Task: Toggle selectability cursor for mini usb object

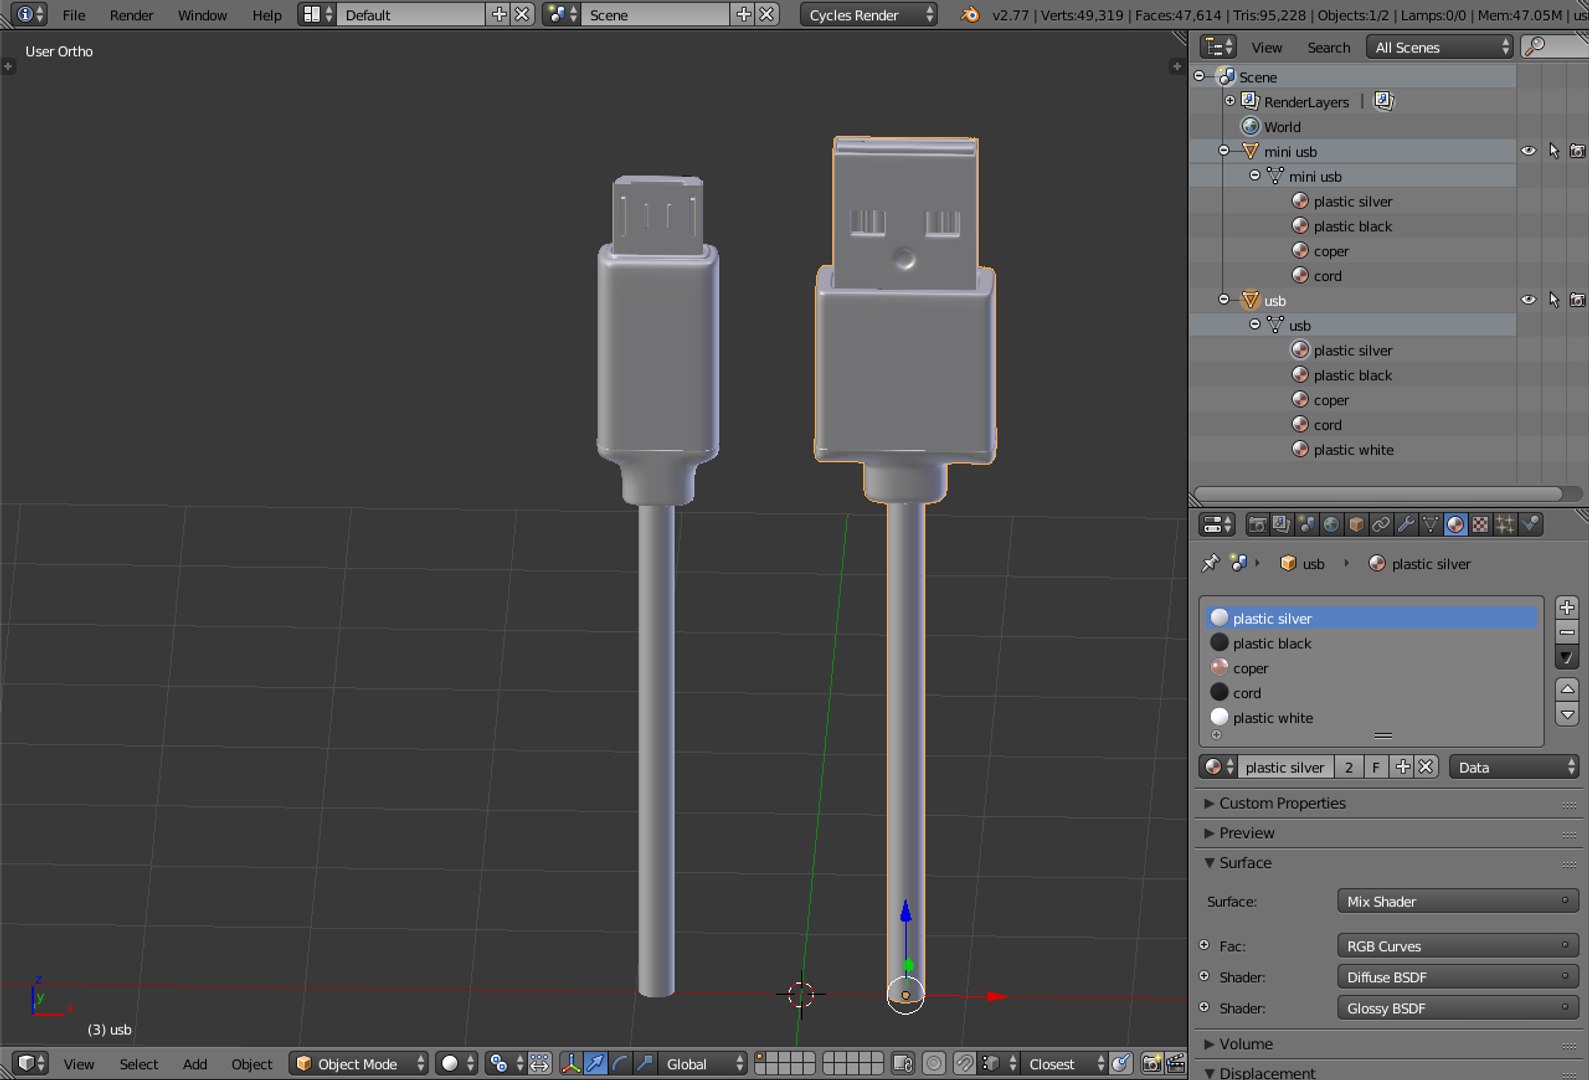Action: click(1553, 151)
